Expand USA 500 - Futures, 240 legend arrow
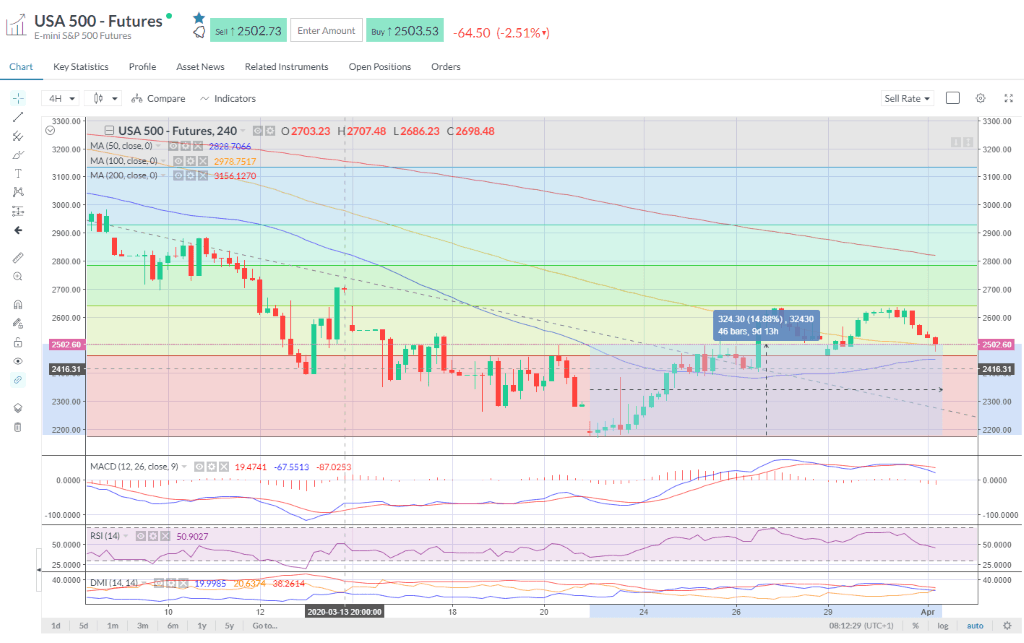The width and height of the screenshot is (1024, 643). coord(243,131)
